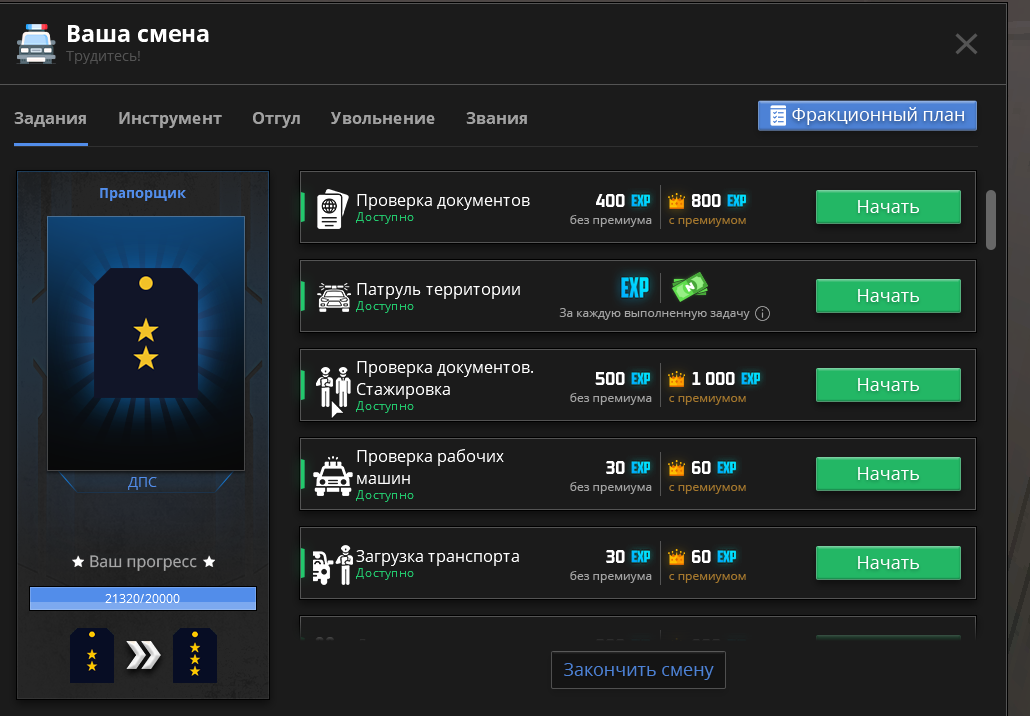Click За каждую выполненную задачу text
This screenshot has height=716, width=1030.
[x=654, y=313]
